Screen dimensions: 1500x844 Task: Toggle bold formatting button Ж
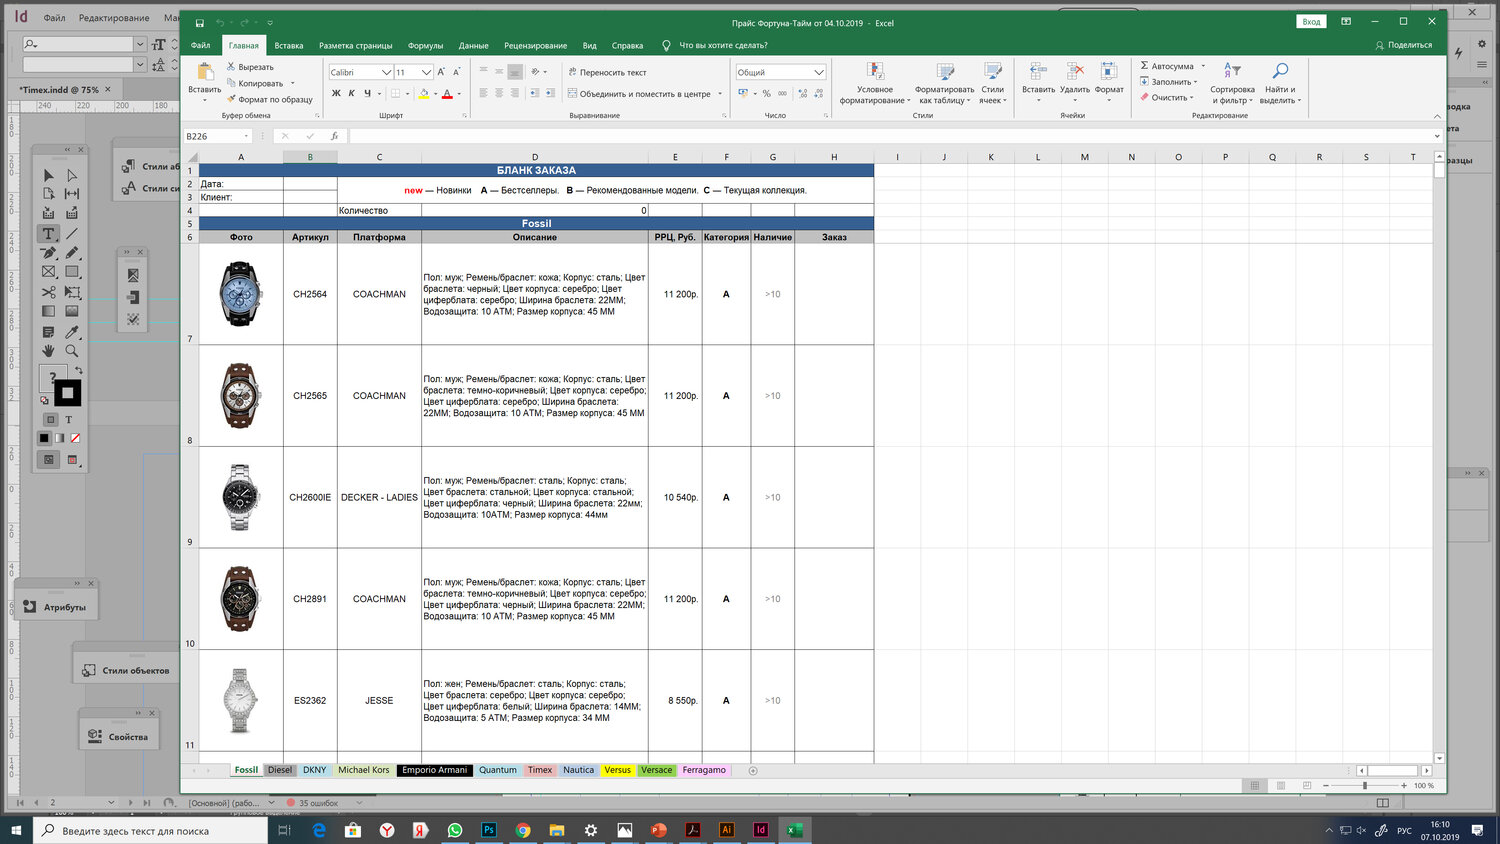[336, 94]
